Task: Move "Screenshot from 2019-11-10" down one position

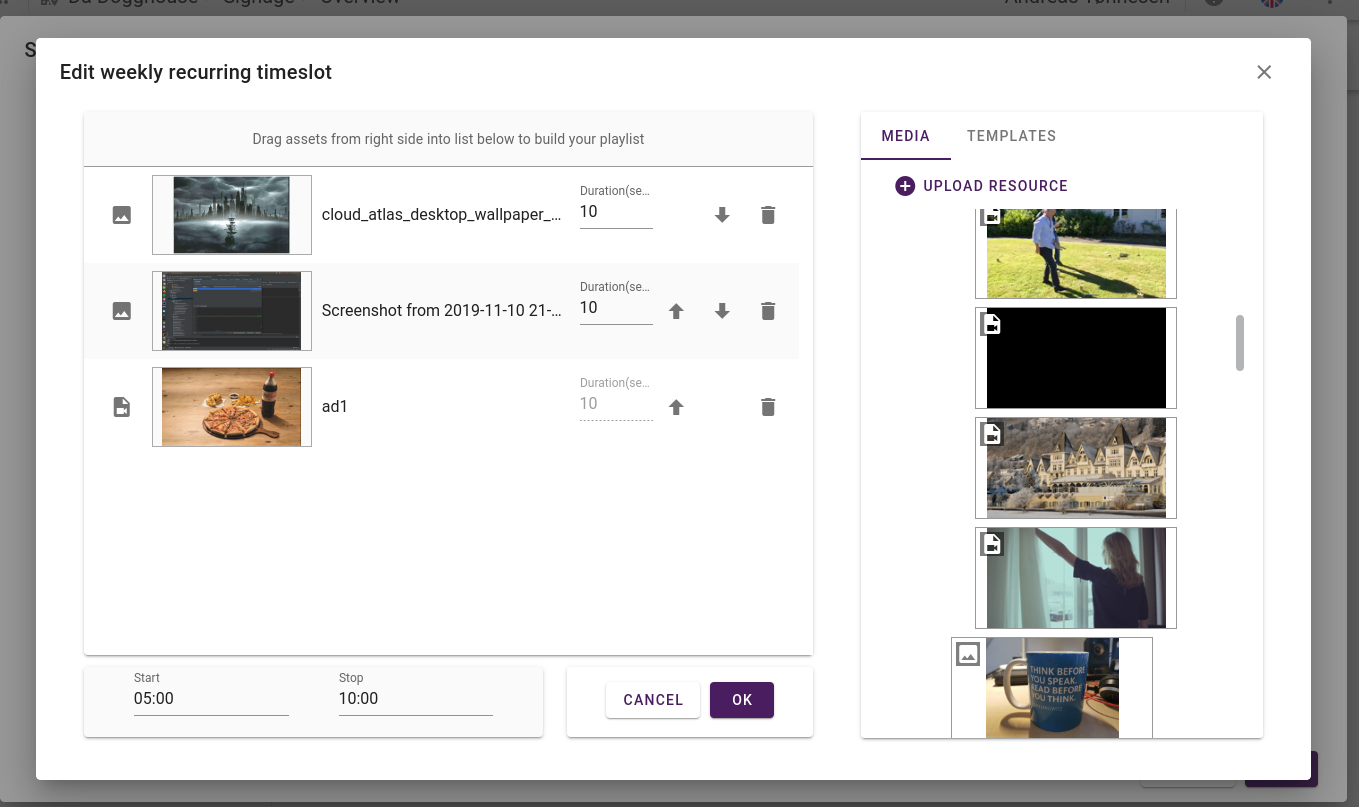Action: [722, 311]
